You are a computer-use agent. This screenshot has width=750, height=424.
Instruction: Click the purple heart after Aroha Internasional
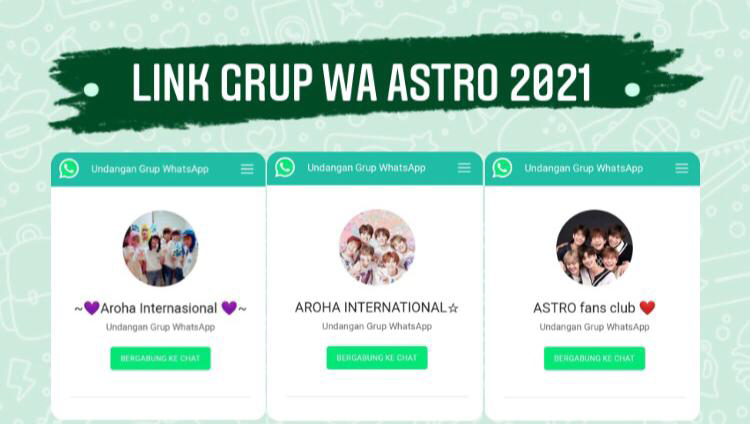click(229, 308)
